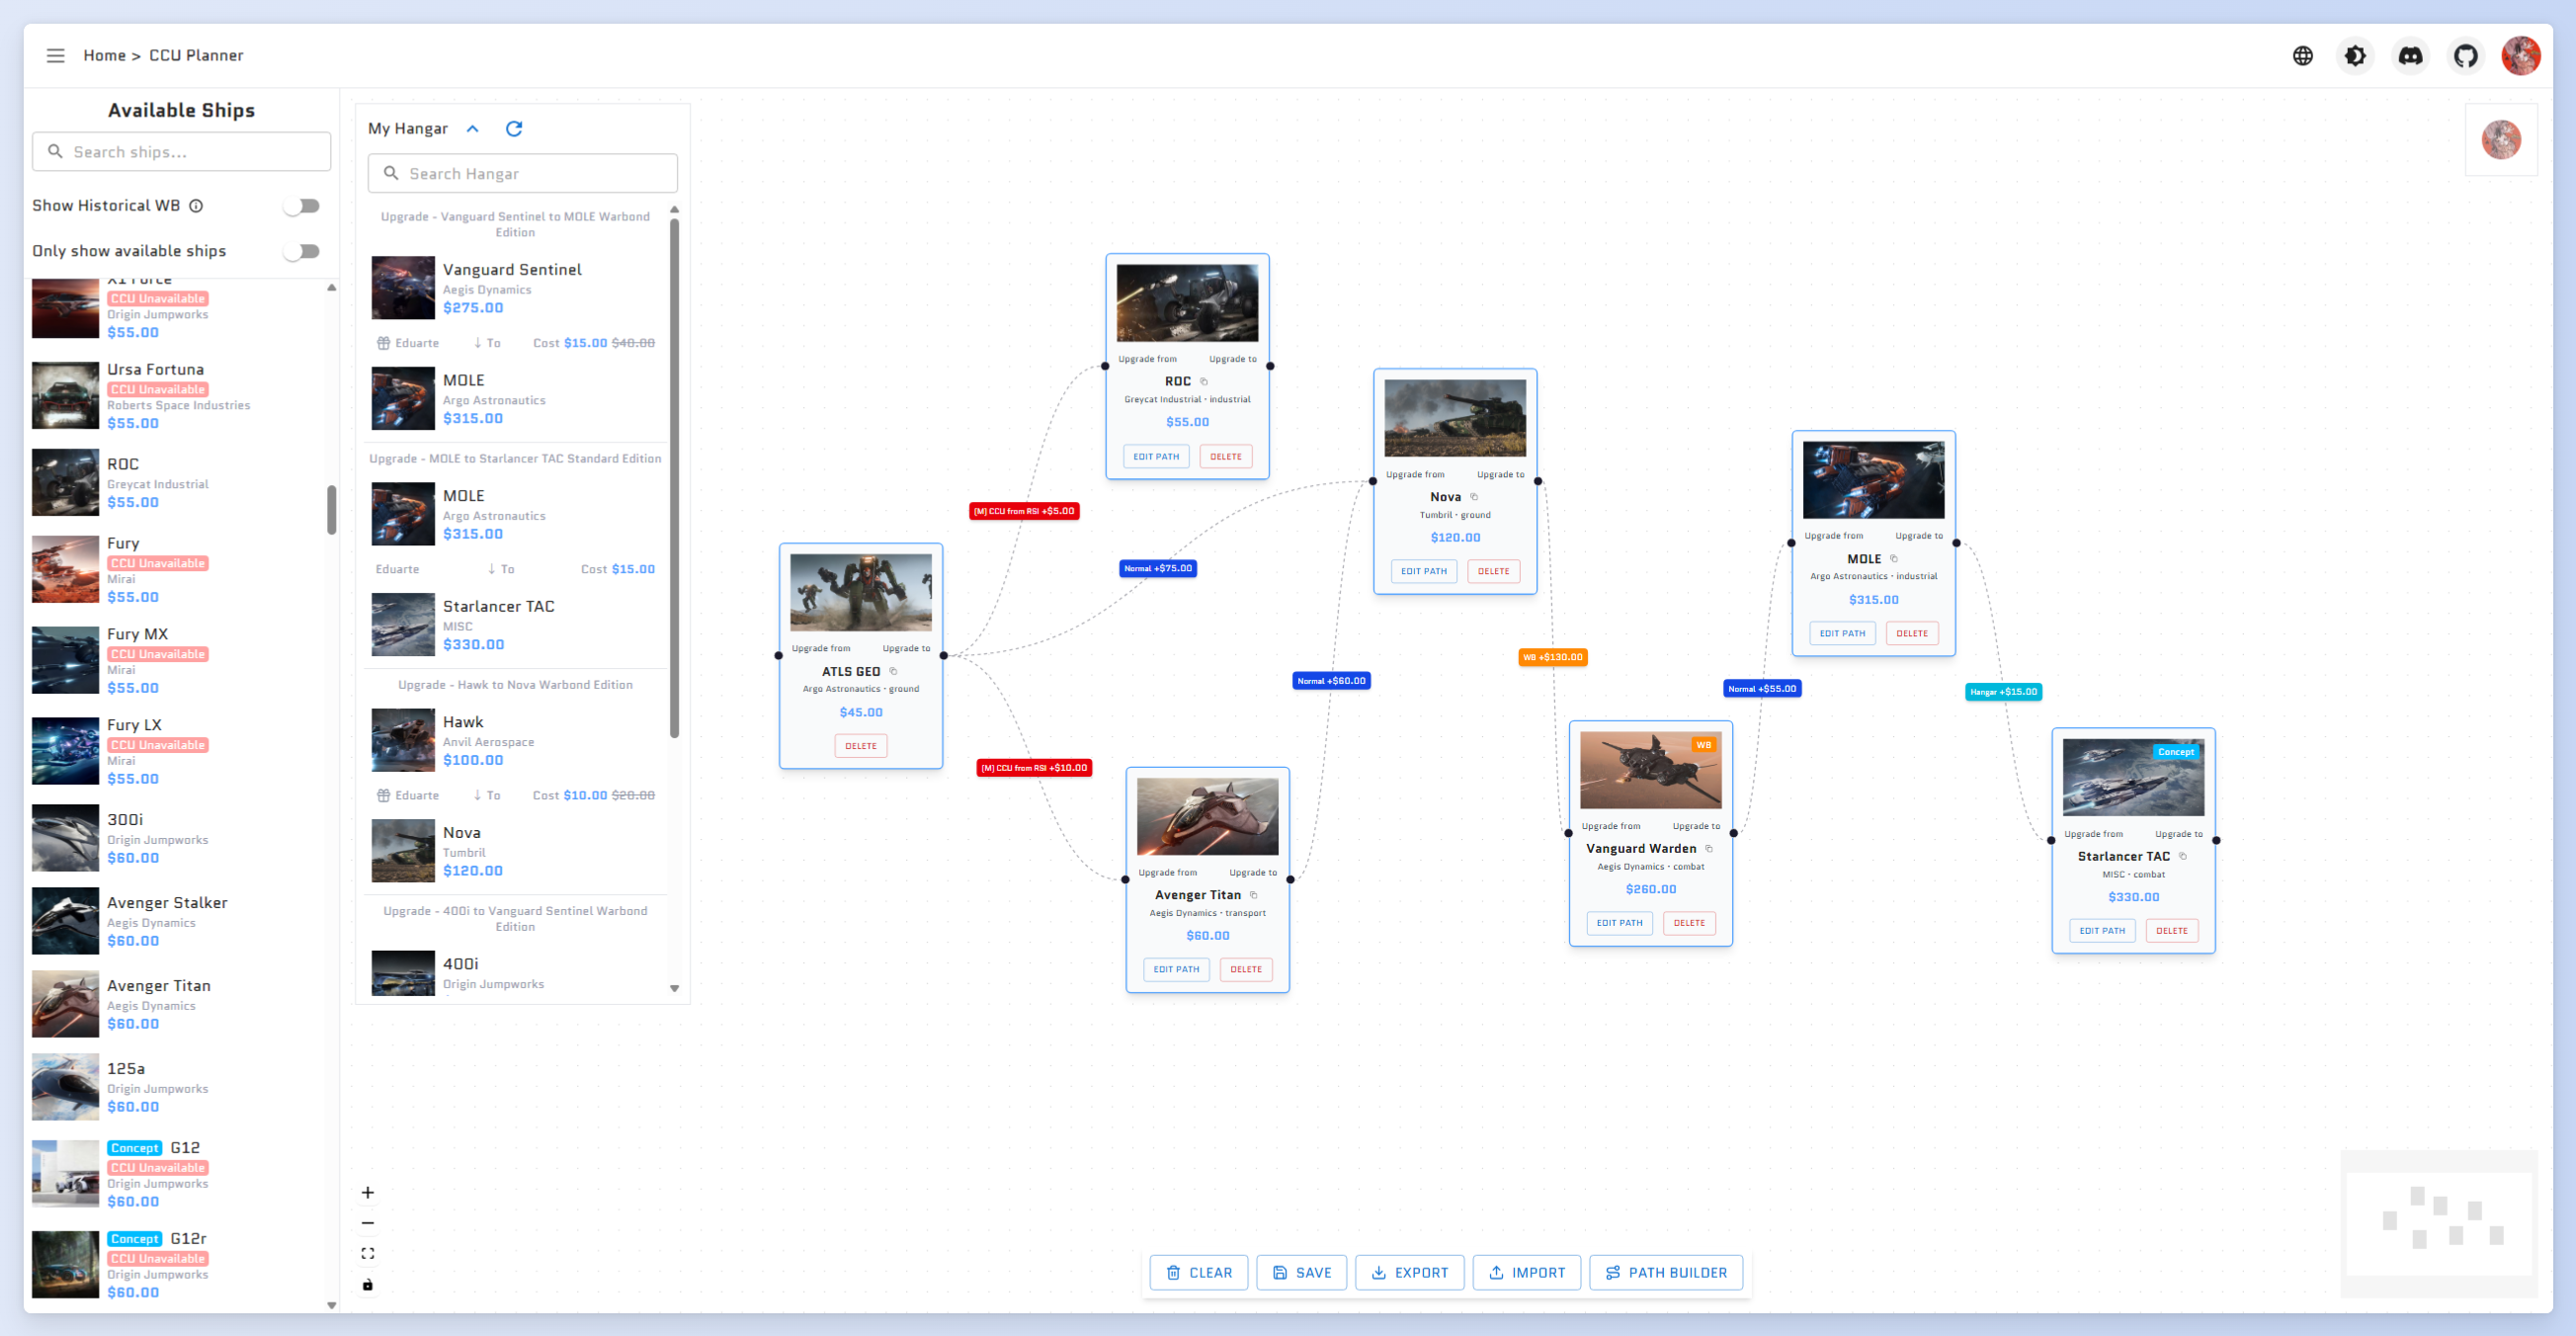Toggle dark mode theme icon

click(2355, 55)
